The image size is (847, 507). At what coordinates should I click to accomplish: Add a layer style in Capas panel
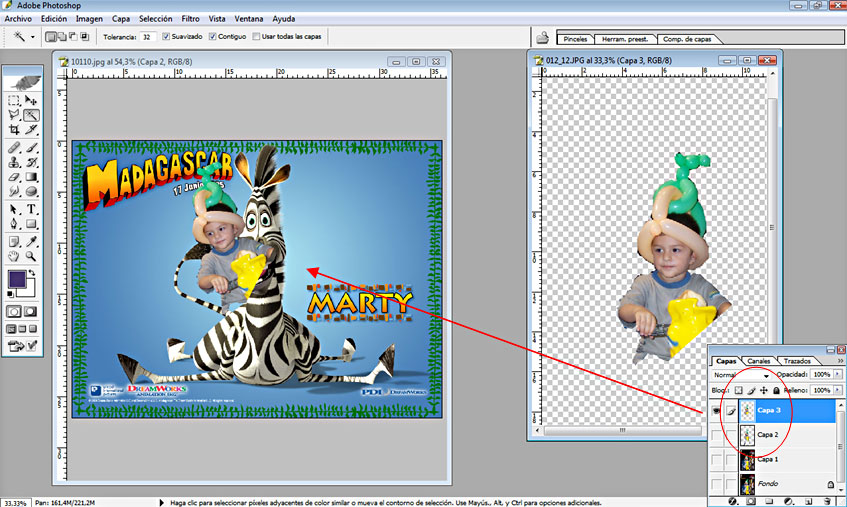732,502
